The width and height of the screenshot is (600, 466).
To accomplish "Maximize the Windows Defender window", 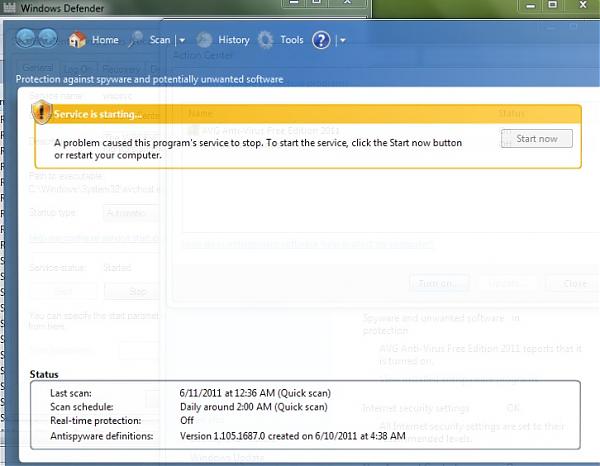I will tap(317, 3).
